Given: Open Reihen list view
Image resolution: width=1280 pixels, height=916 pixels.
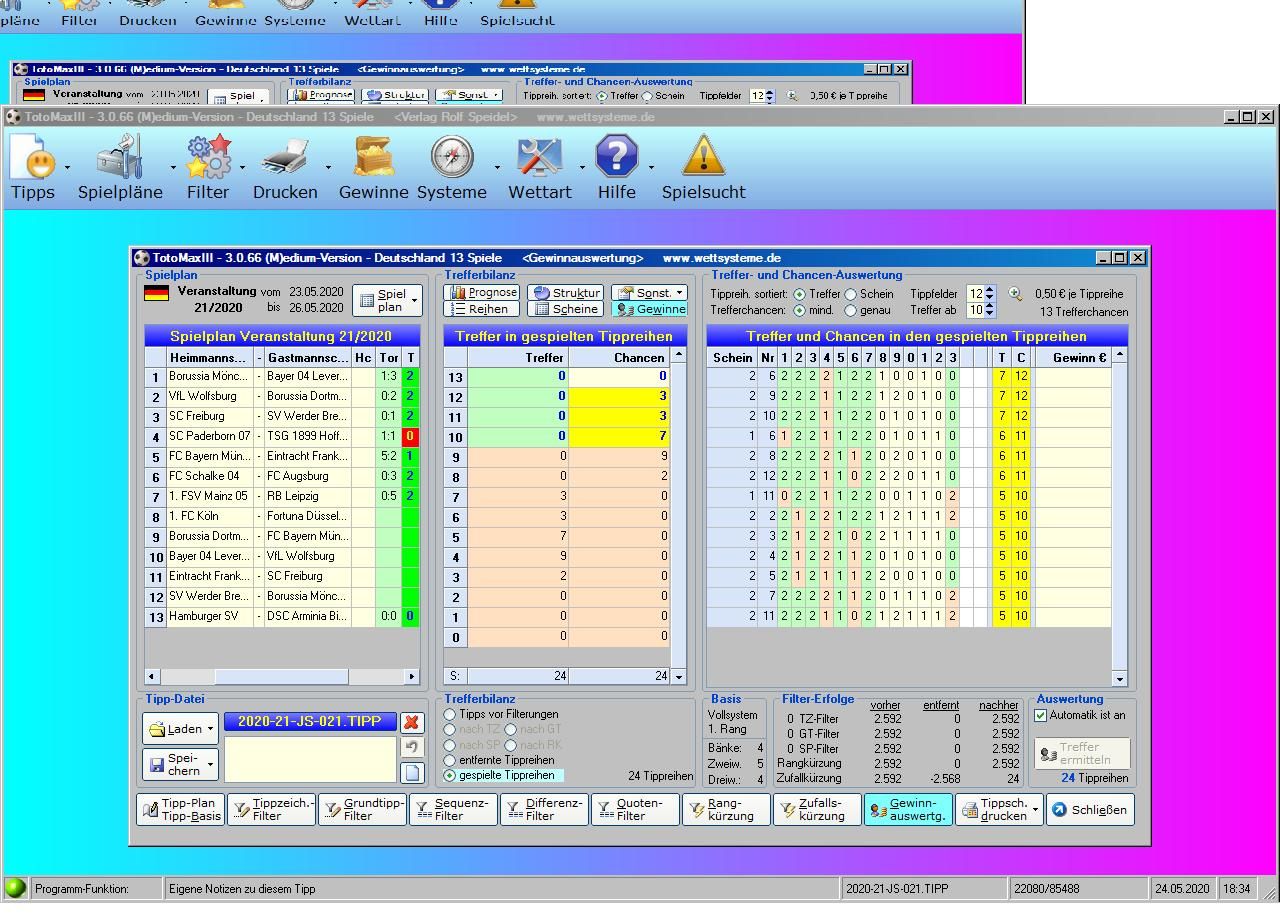Looking at the screenshot, I should point(482,309).
